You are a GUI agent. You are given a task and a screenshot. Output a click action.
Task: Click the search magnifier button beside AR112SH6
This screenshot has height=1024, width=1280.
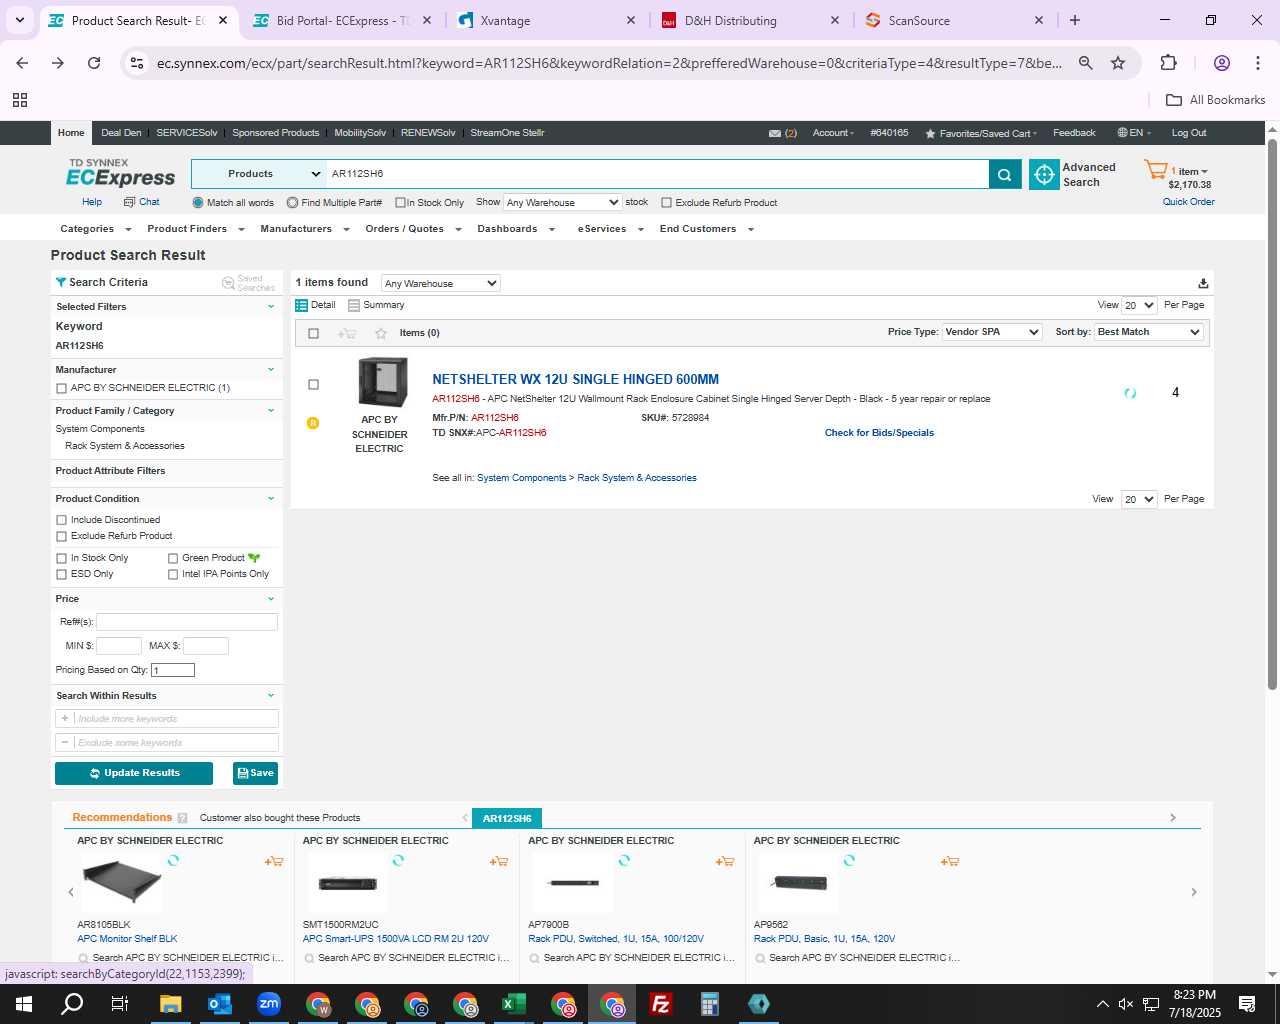coord(1004,174)
